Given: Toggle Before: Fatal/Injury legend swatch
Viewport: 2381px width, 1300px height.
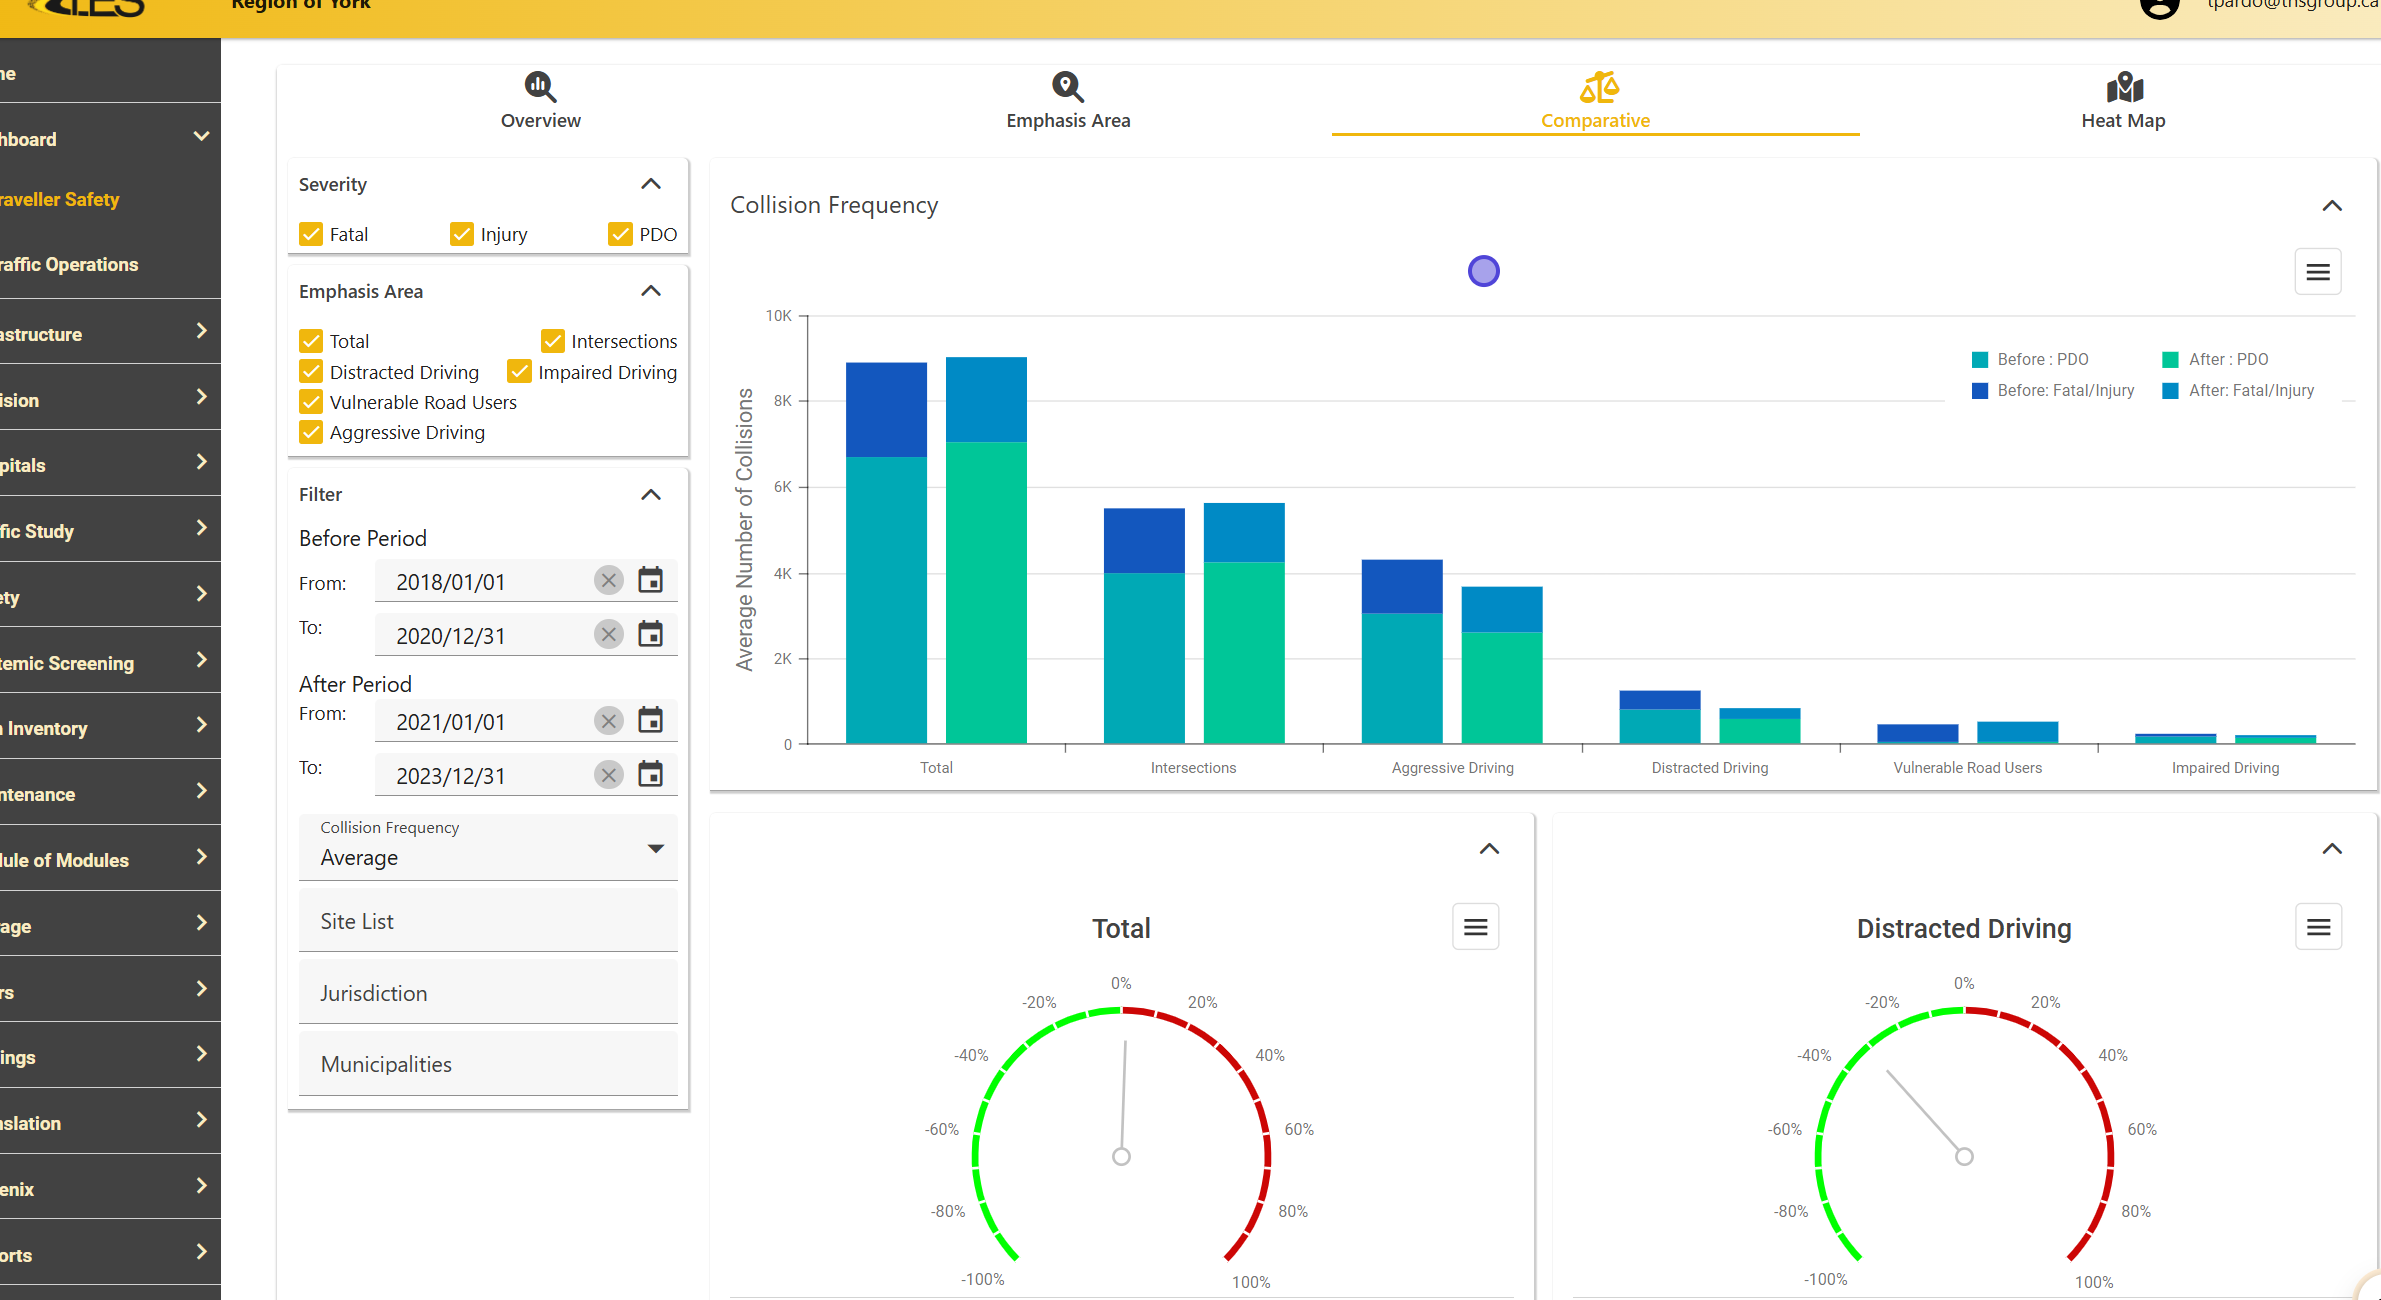Looking at the screenshot, I should point(1979,391).
